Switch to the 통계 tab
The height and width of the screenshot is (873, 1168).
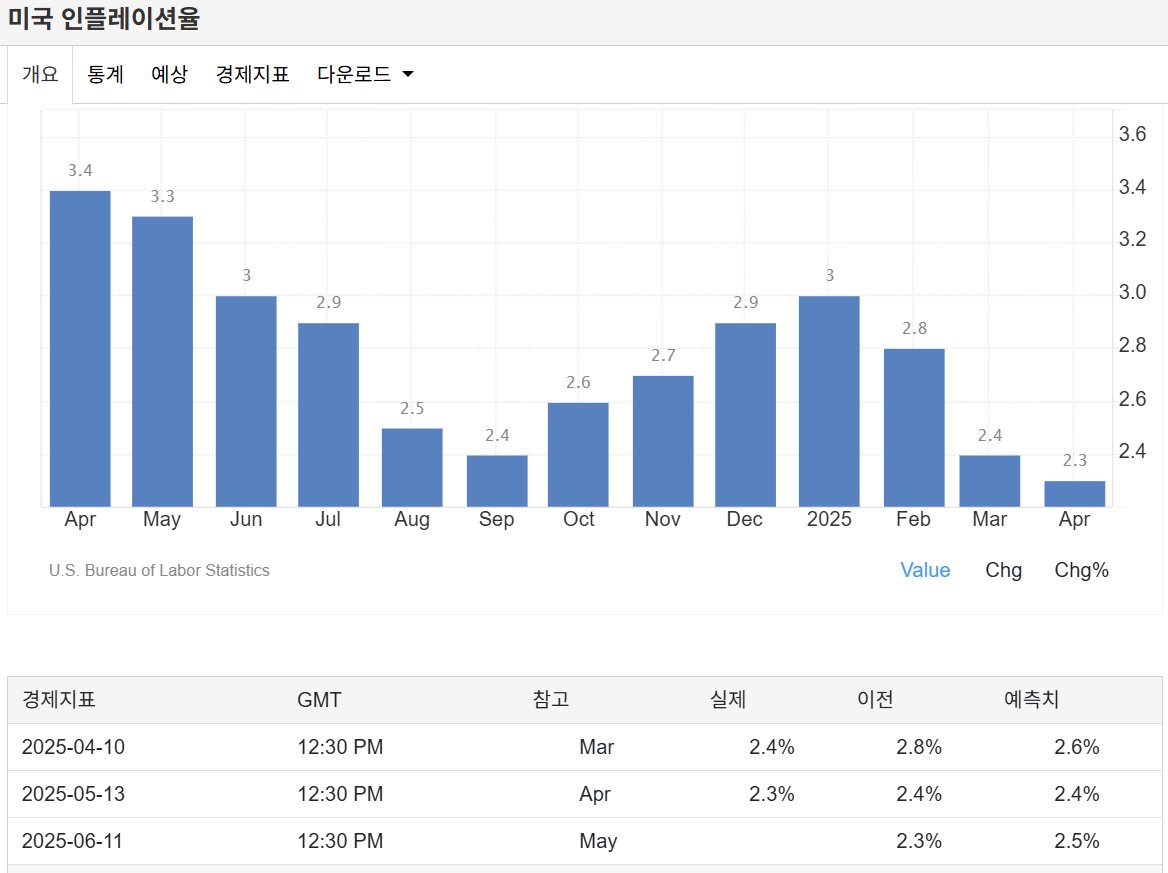[x=105, y=74]
